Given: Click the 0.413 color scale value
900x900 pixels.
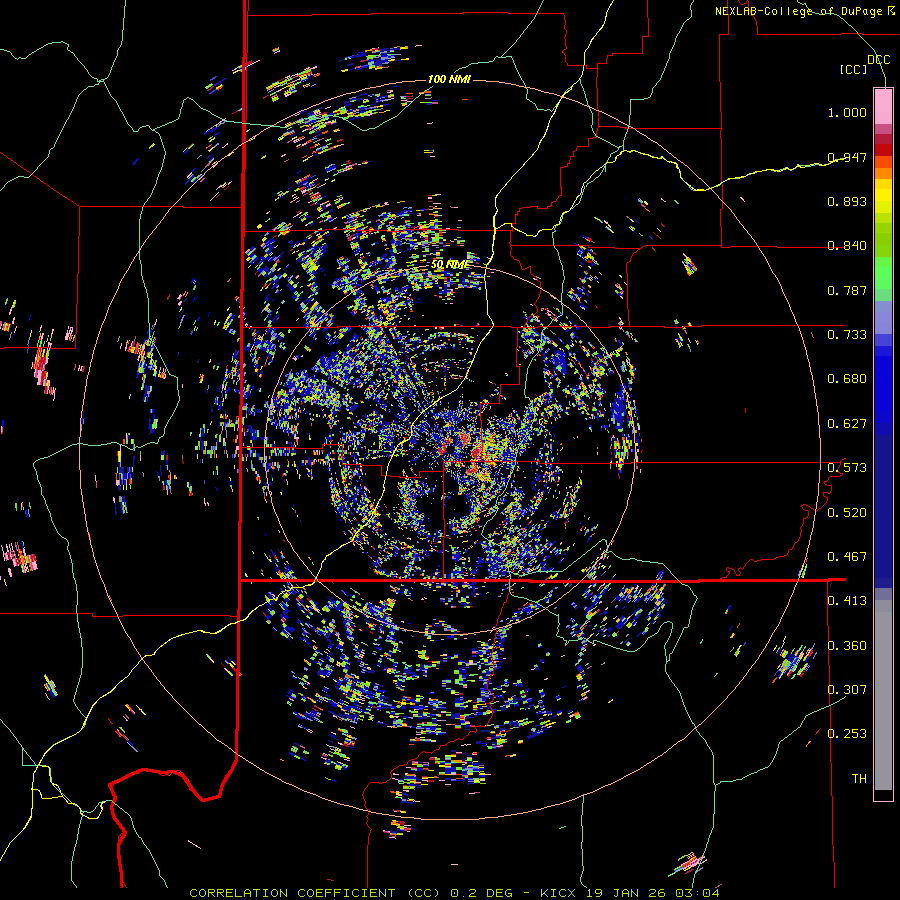Looking at the screenshot, I should pos(847,601).
